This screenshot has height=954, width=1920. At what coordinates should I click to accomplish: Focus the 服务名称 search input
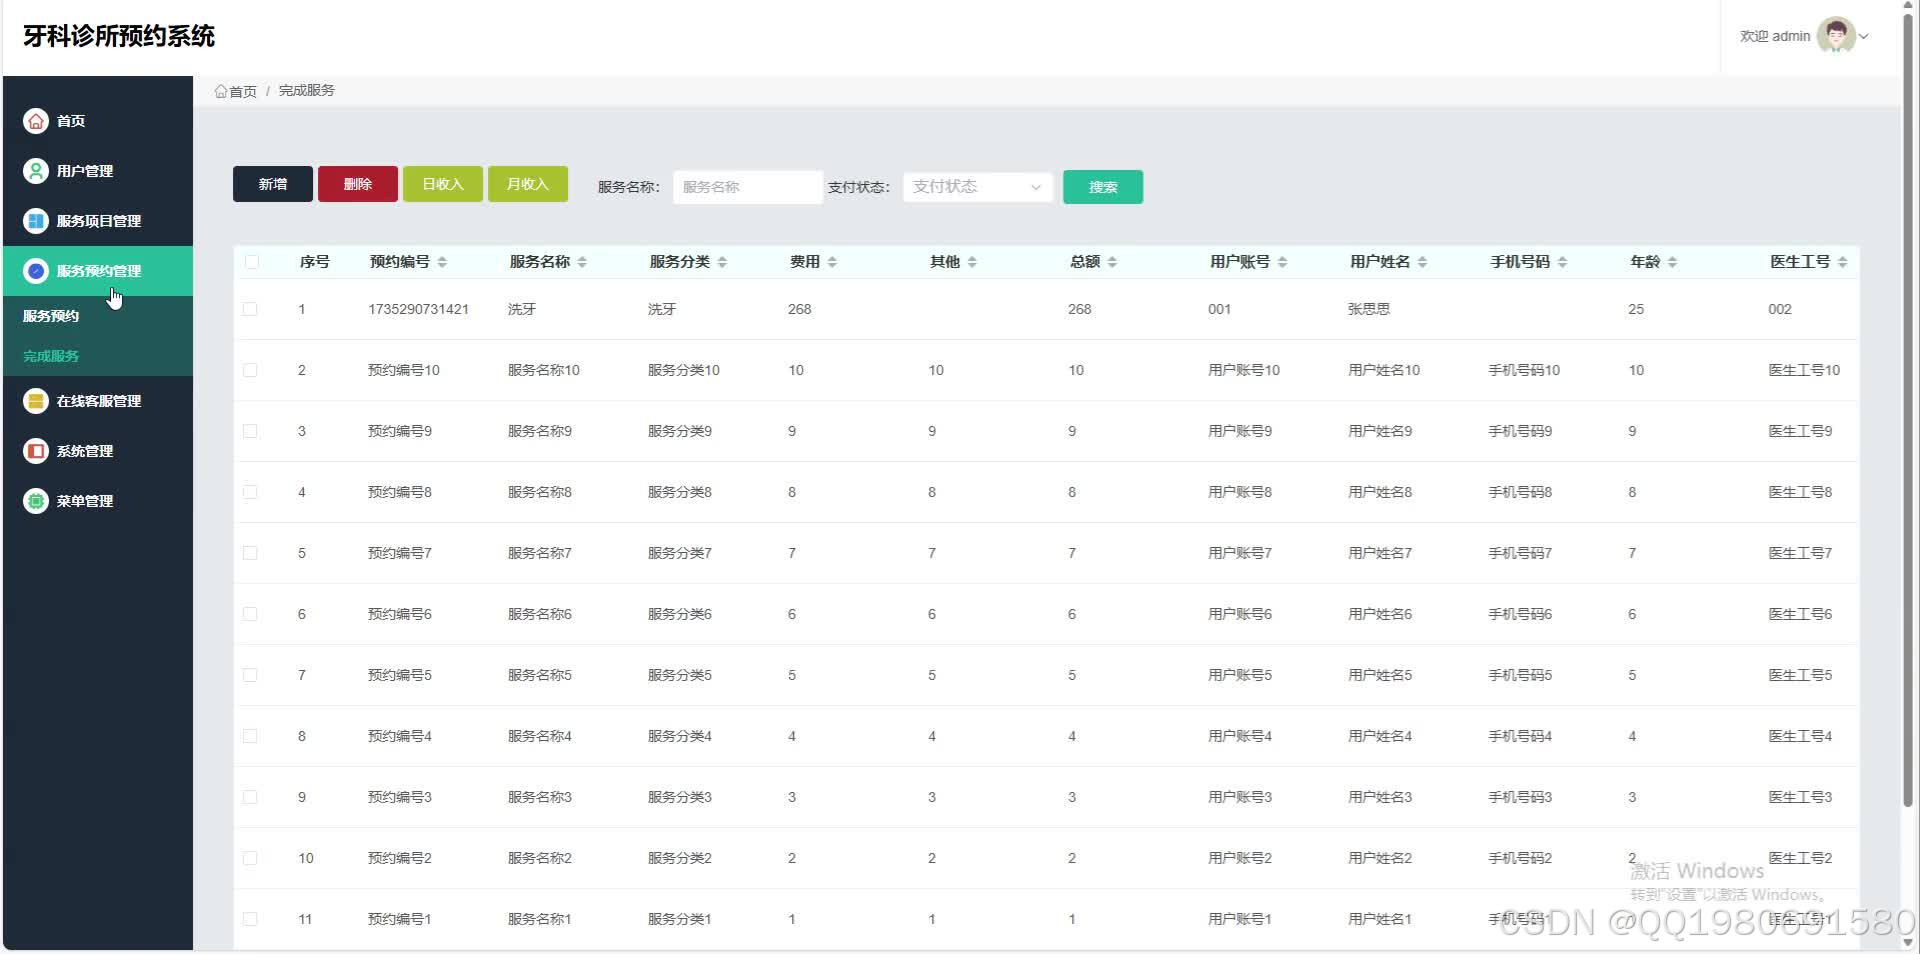click(748, 187)
